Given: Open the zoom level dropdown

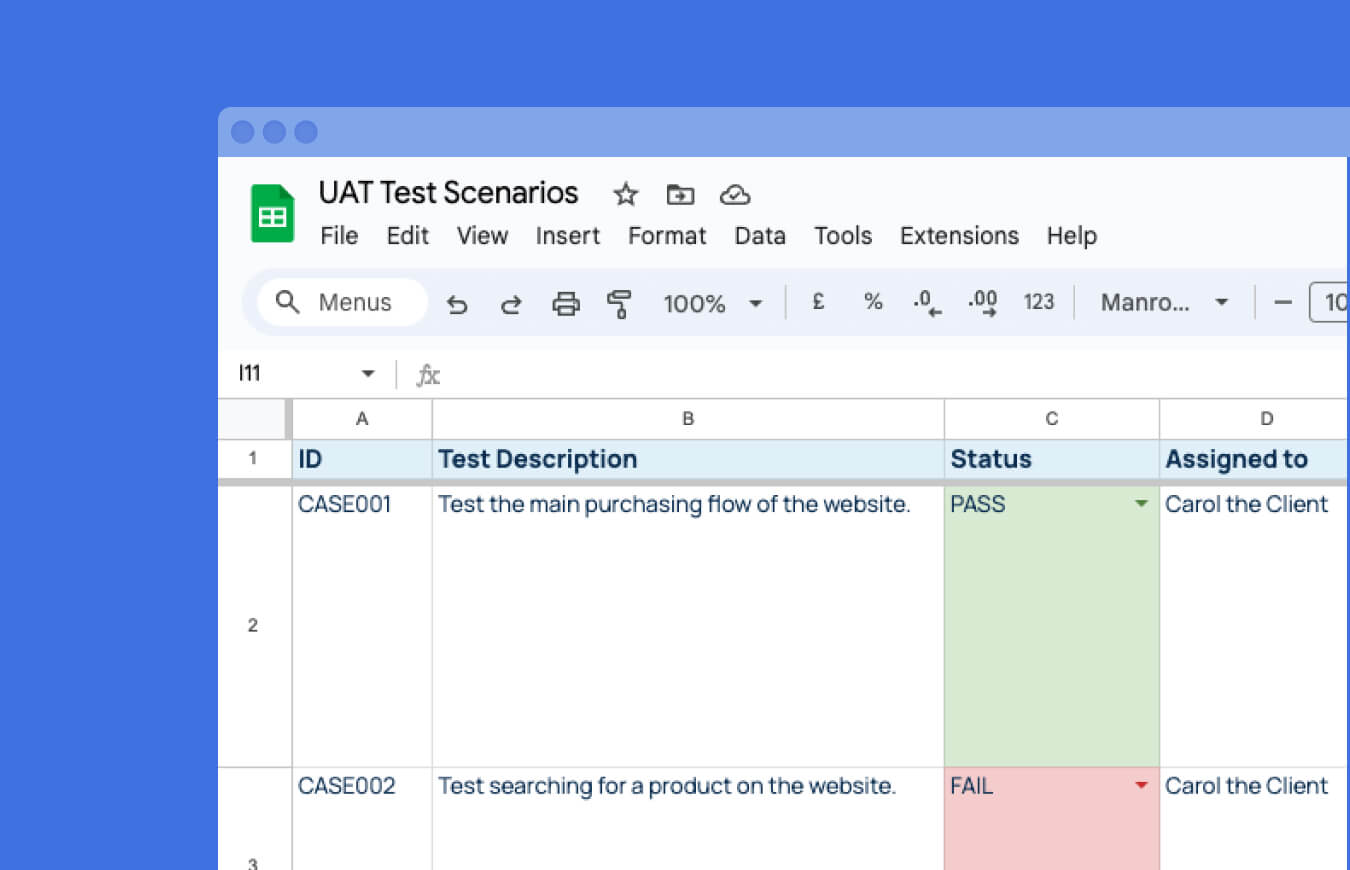Looking at the screenshot, I should (713, 303).
